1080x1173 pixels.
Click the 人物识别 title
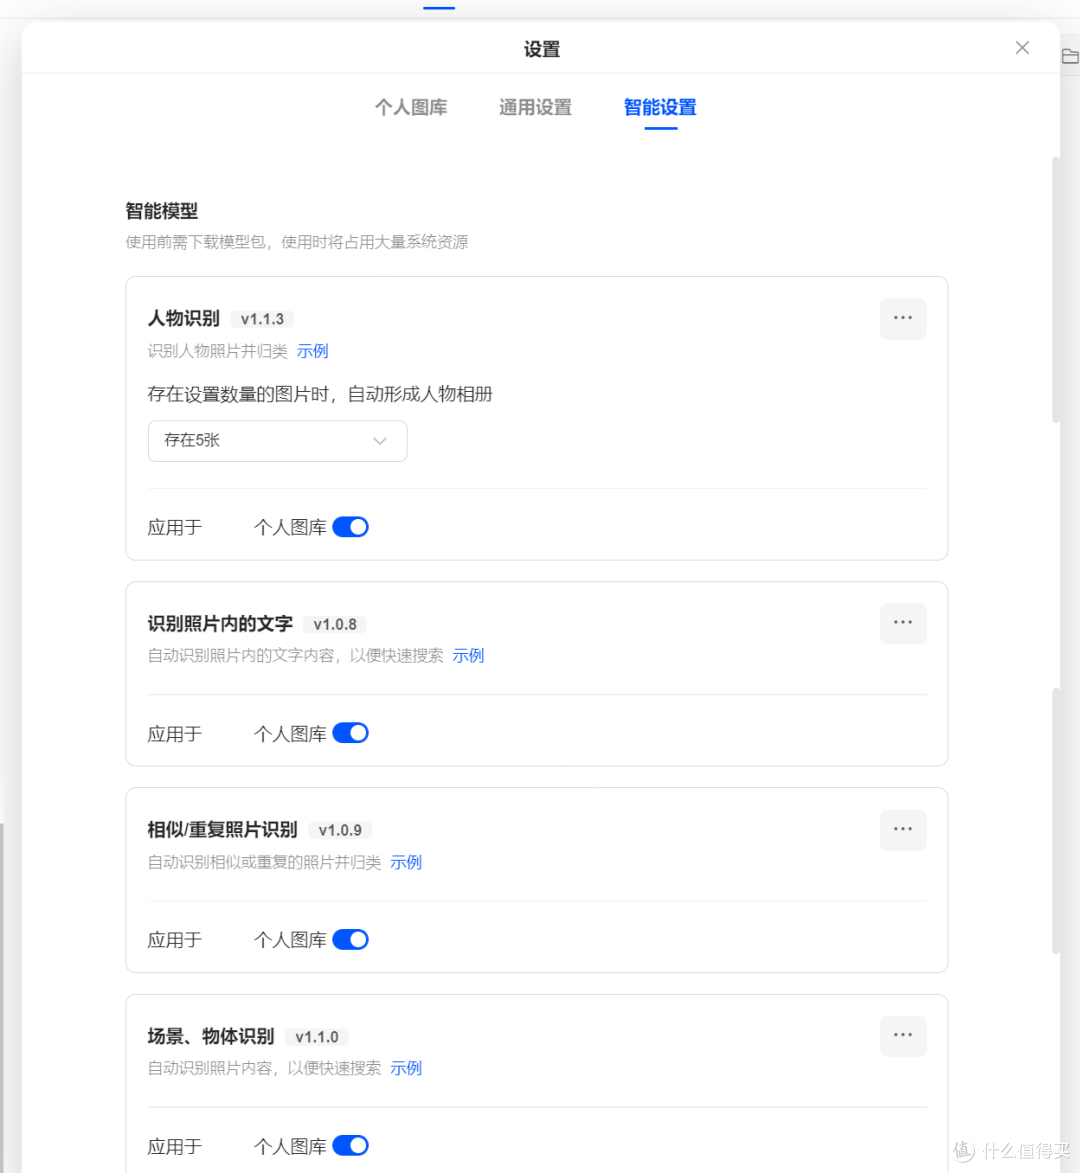point(183,319)
